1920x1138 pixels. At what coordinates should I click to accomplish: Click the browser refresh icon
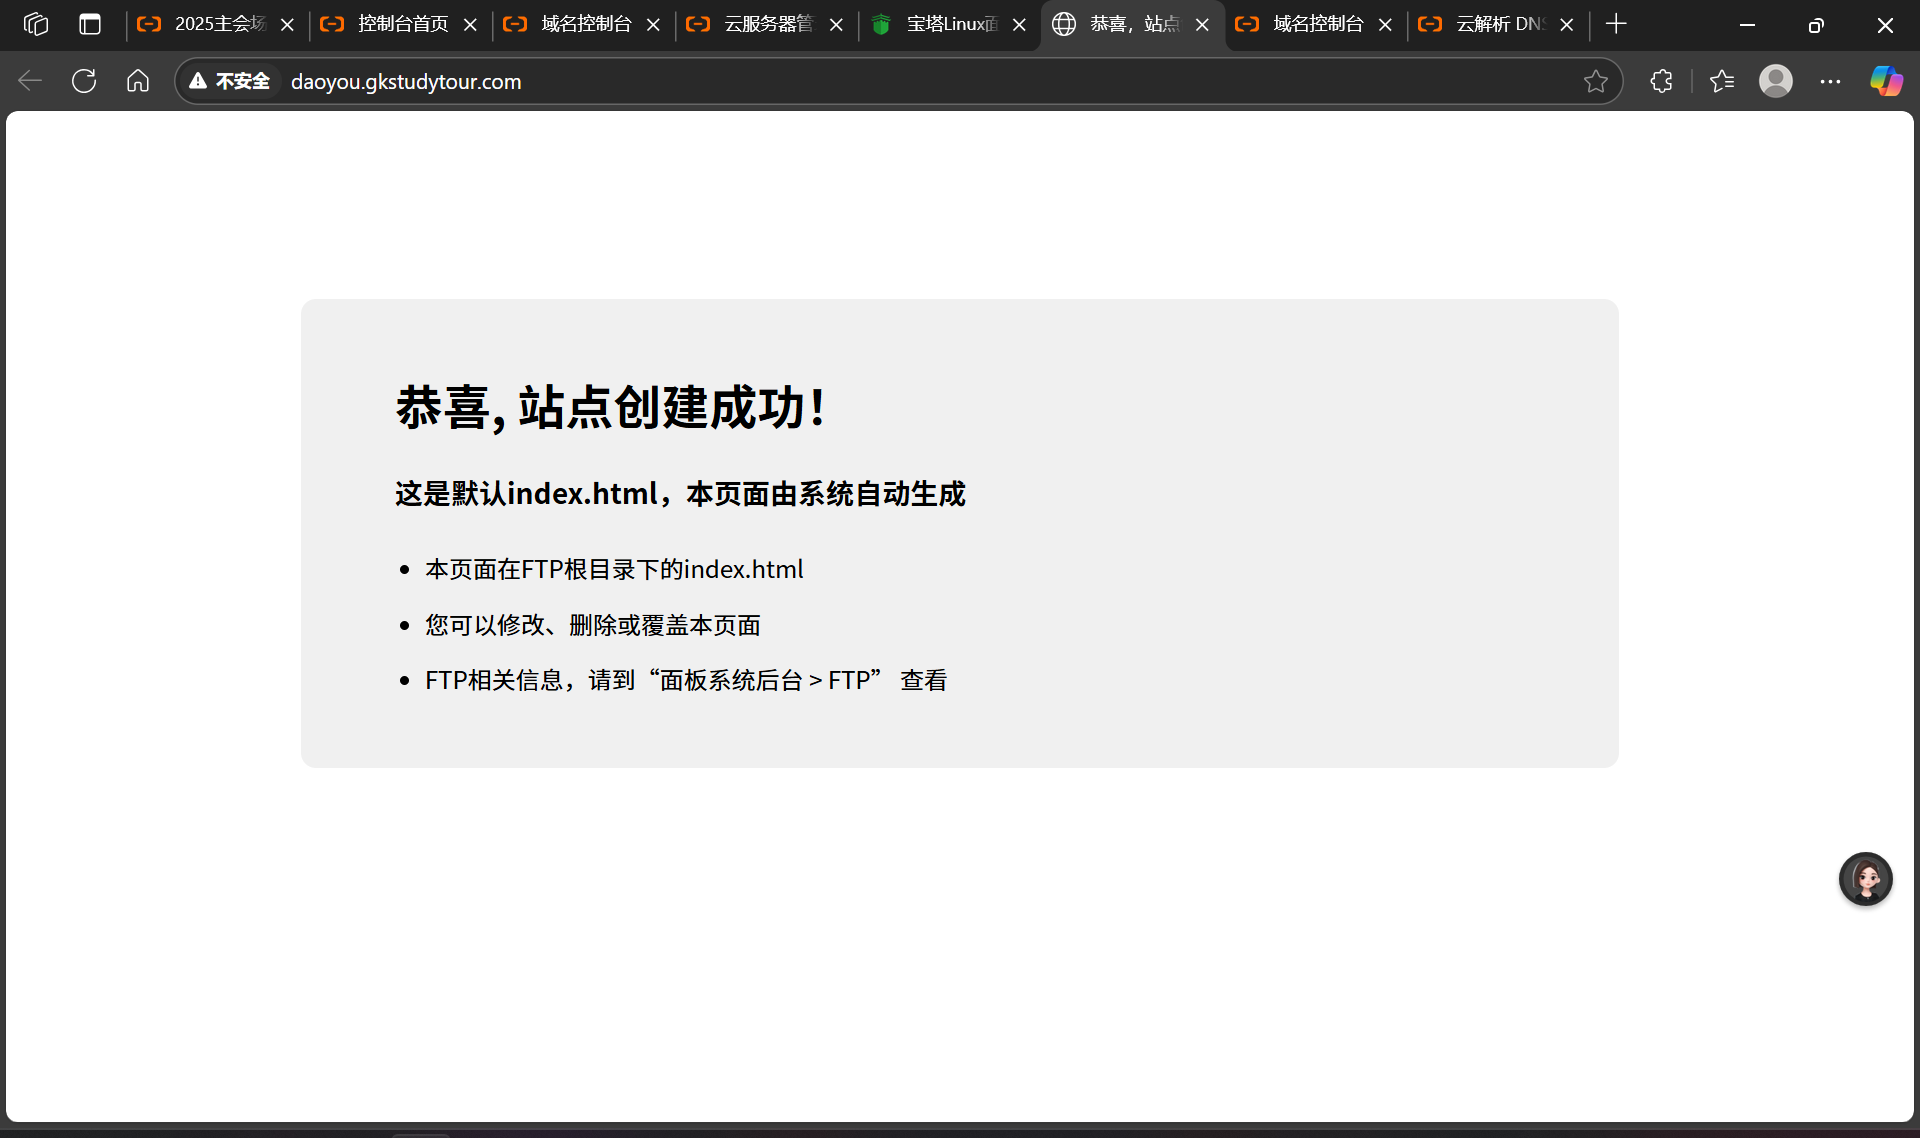pos(84,81)
